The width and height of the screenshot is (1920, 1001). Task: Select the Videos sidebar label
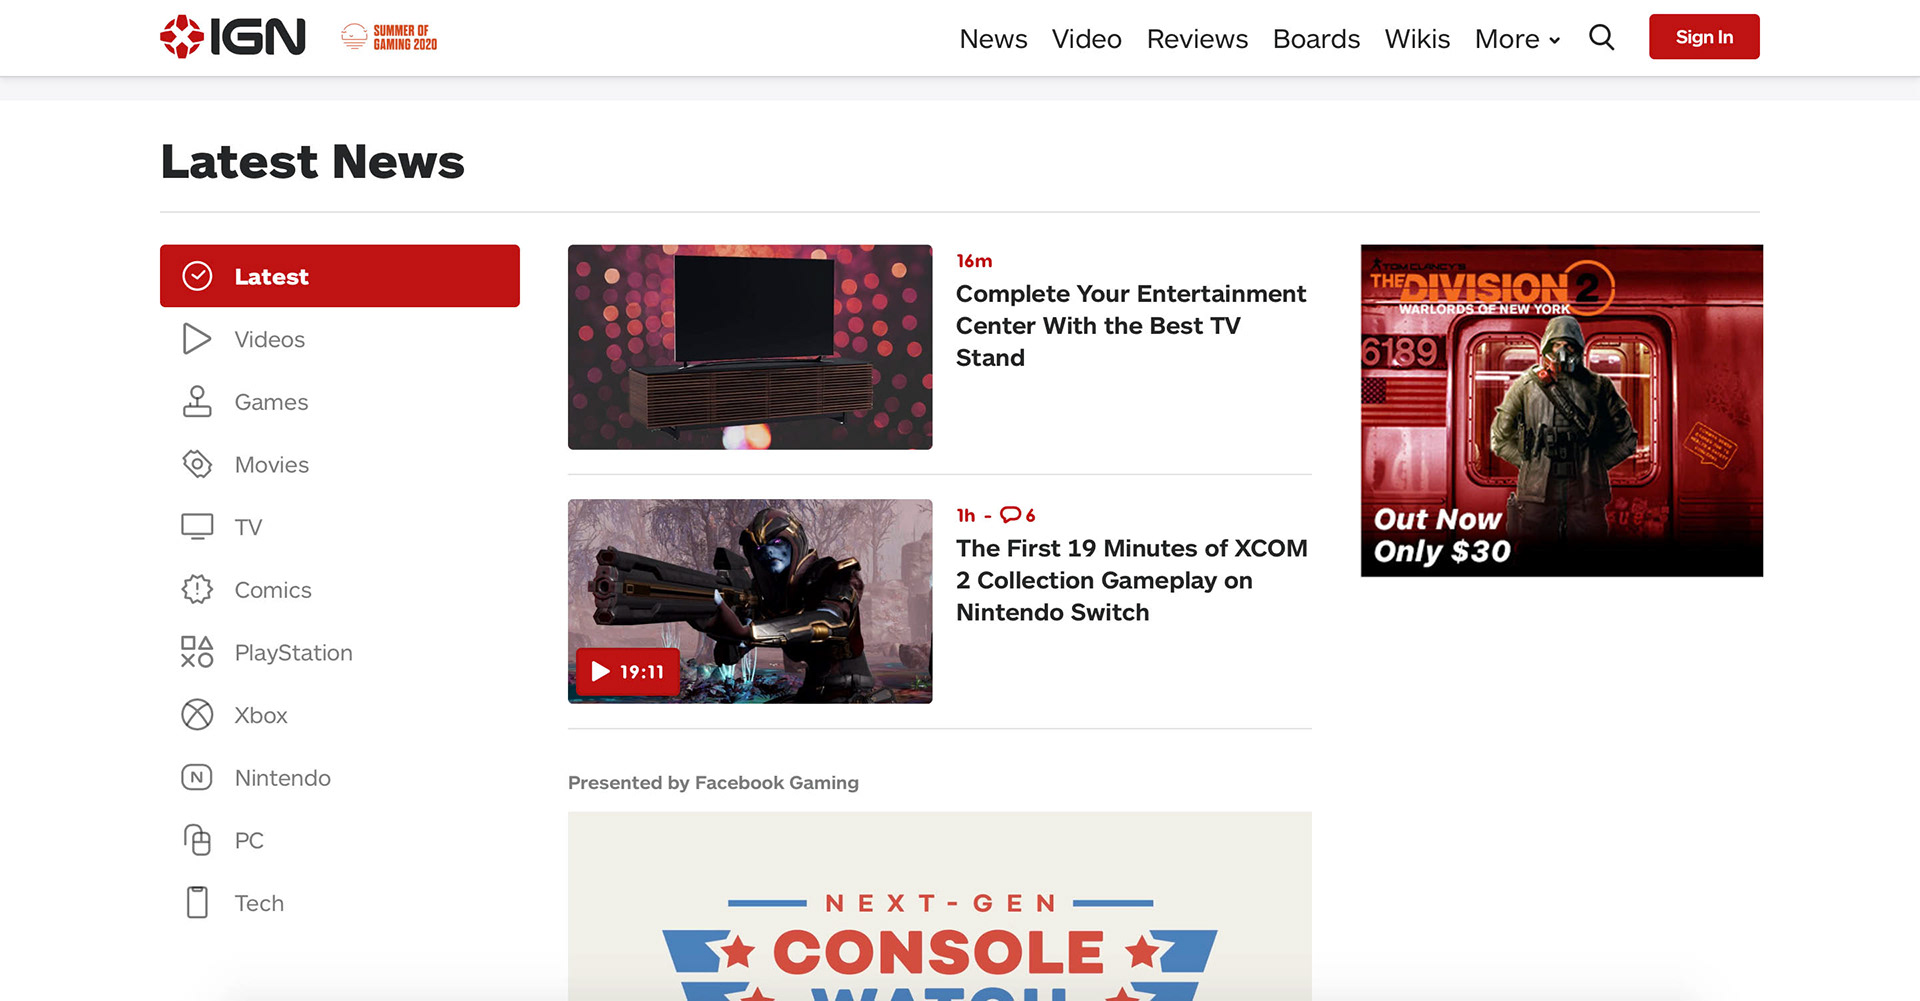click(x=270, y=340)
